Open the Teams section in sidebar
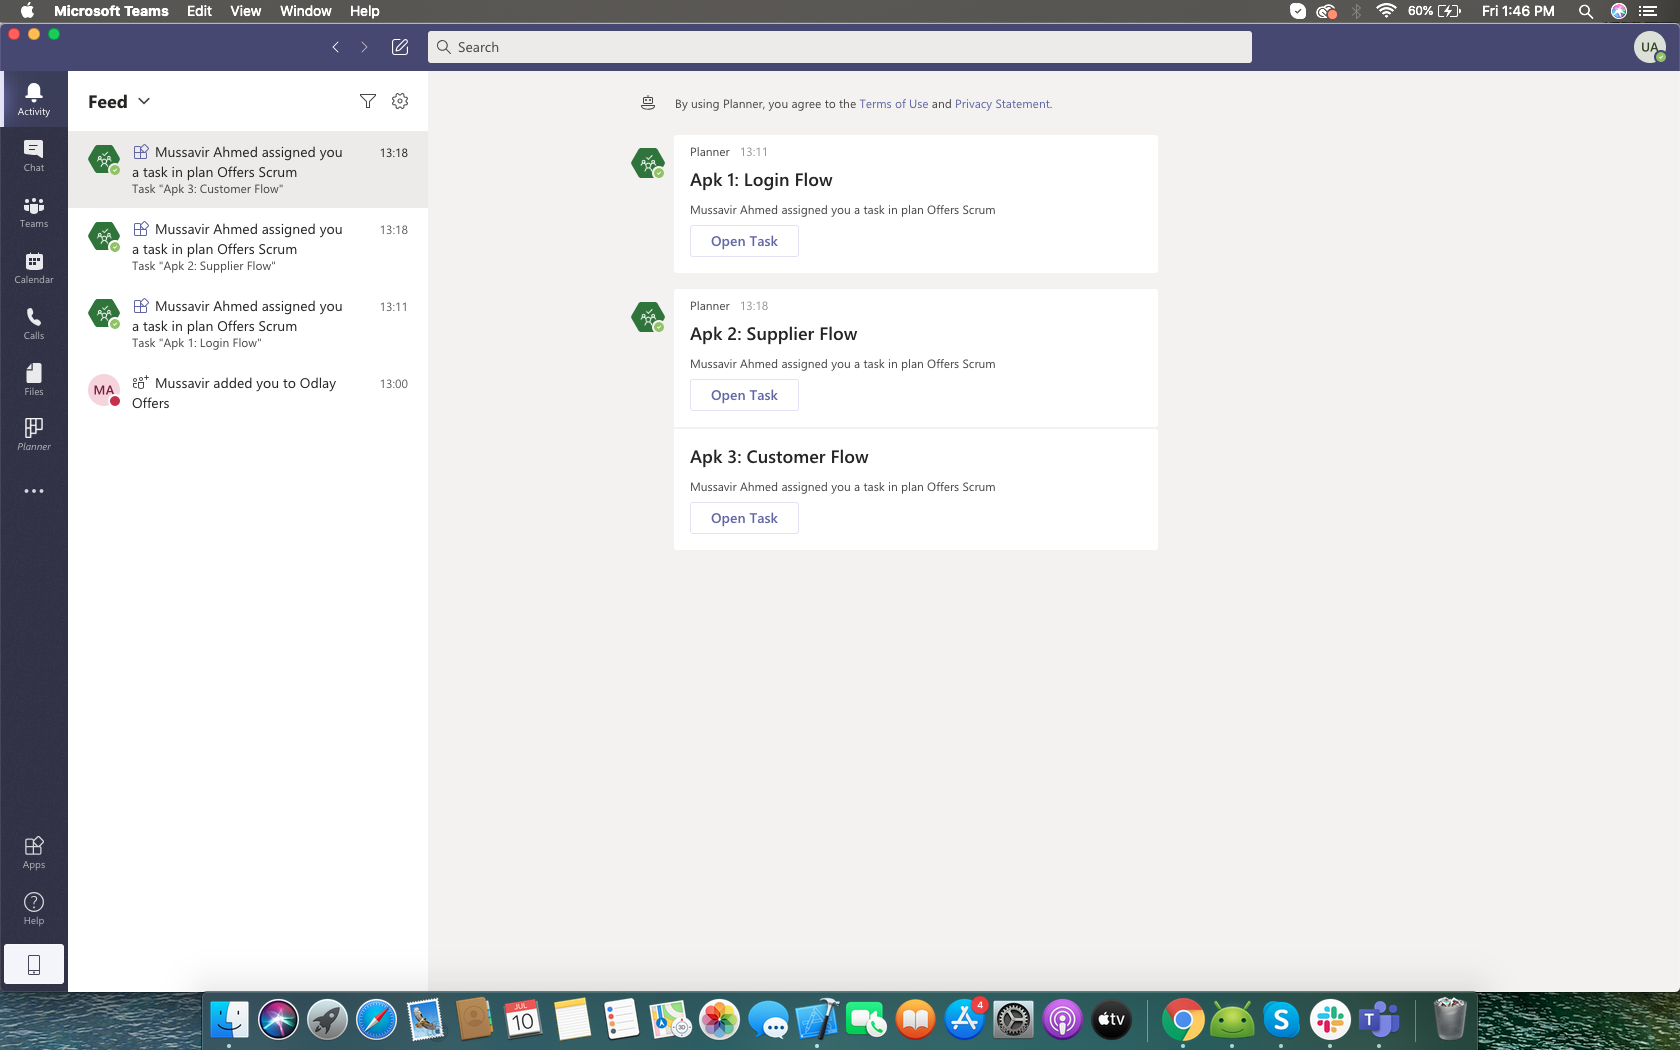Image resolution: width=1680 pixels, height=1050 pixels. click(33, 211)
